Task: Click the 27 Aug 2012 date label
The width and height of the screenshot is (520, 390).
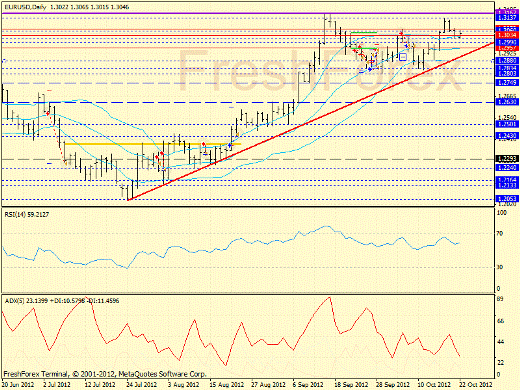Action: [x=268, y=384]
